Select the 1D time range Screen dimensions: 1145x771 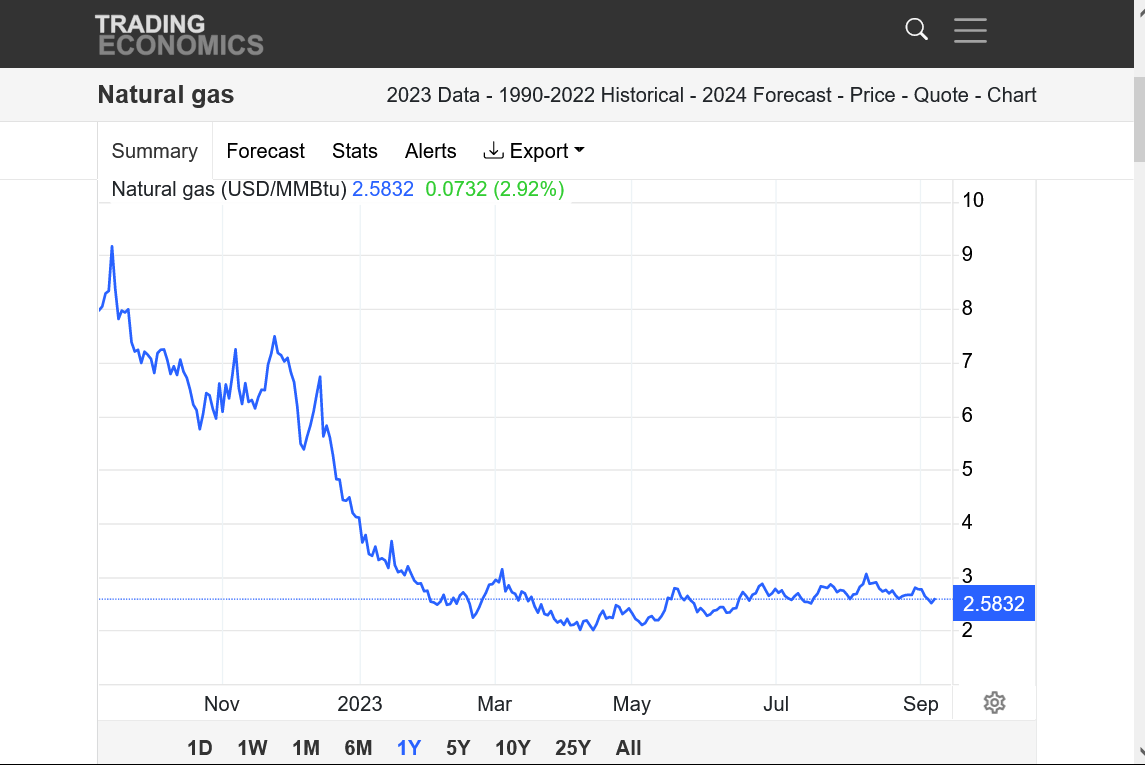pos(200,748)
